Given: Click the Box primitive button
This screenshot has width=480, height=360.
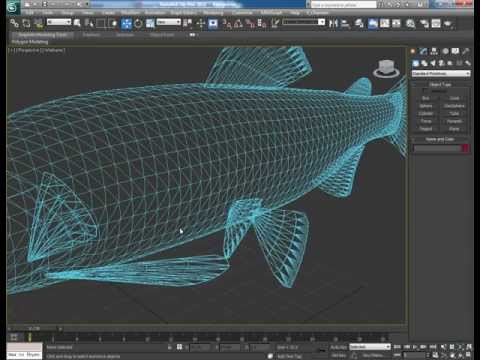Looking at the screenshot, I should point(426,98).
